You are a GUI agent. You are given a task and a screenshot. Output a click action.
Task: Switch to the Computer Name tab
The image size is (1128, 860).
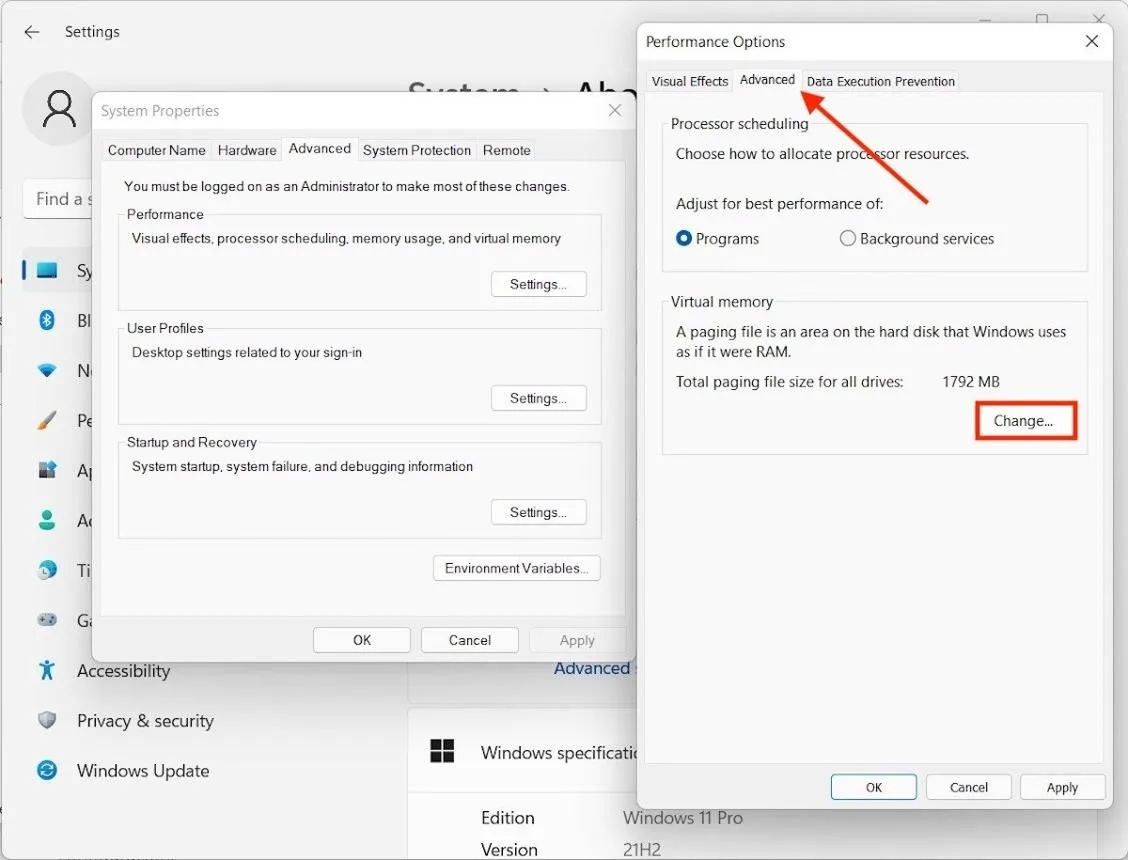156,150
